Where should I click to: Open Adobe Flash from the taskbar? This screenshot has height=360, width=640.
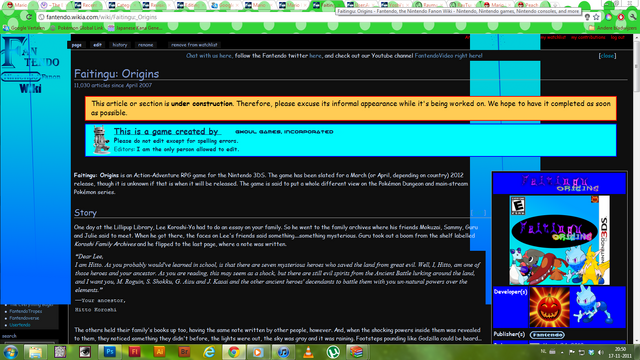click(134, 352)
